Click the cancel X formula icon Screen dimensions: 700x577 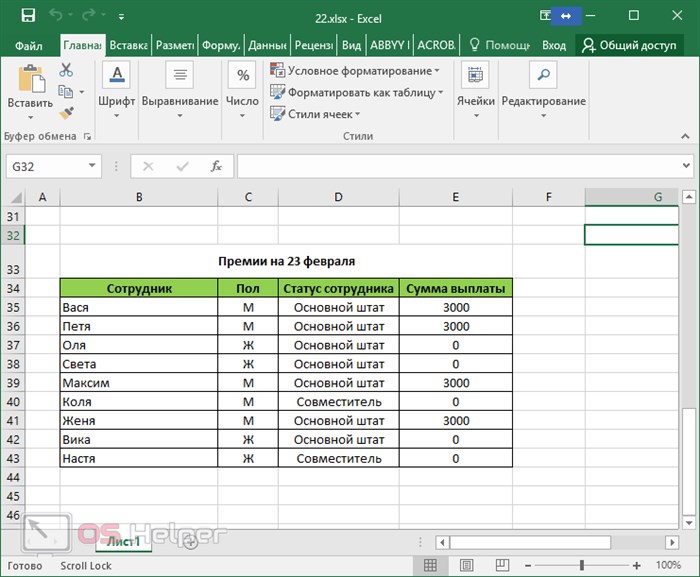tap(148, 167)
